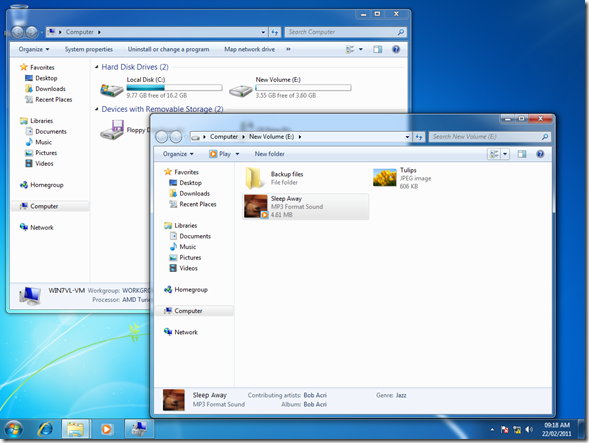Open Videos library in New Volume window sidebar
Screen dimensions: 589x443
183,268
